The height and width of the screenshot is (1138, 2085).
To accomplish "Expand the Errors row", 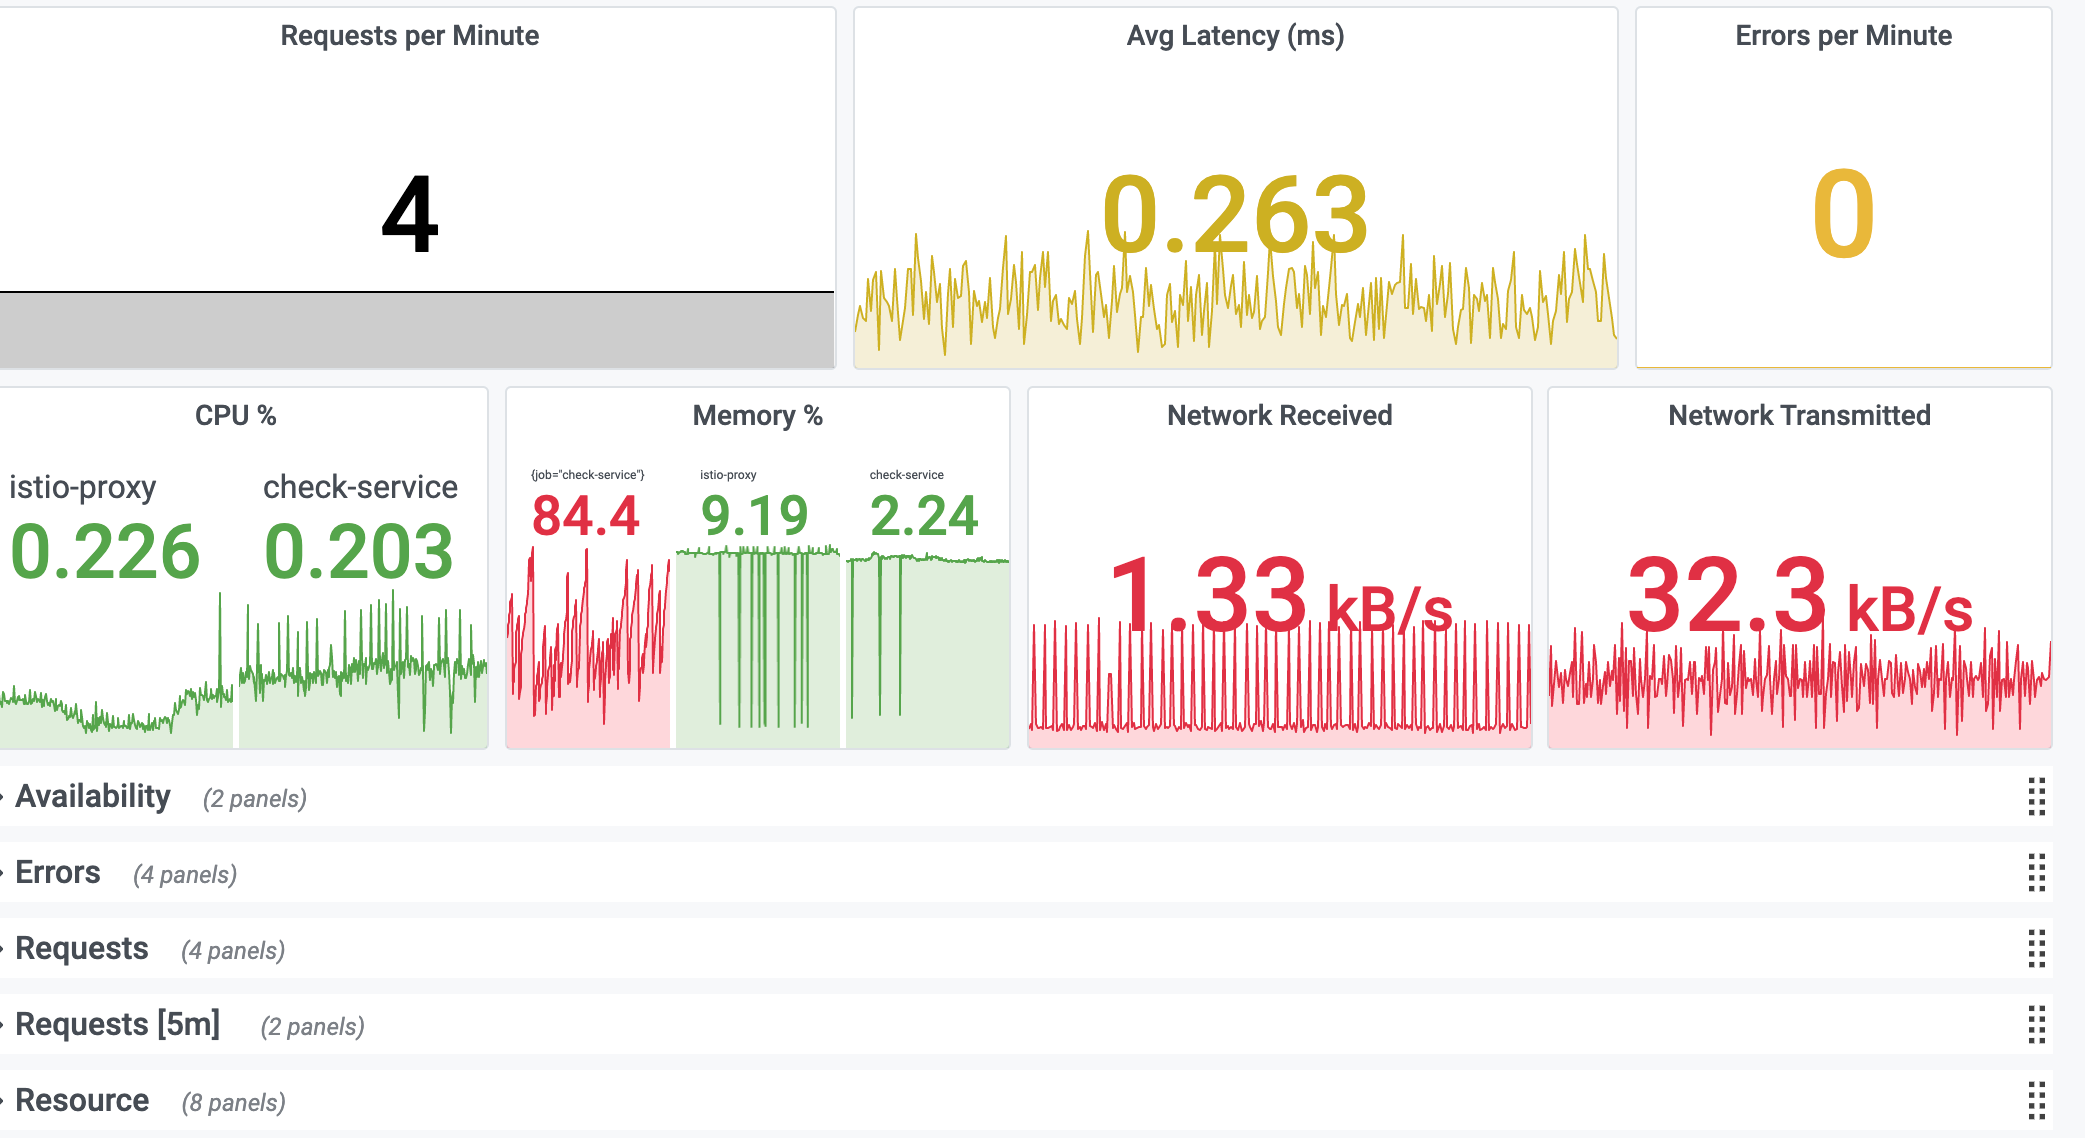I will click(57, 873).
